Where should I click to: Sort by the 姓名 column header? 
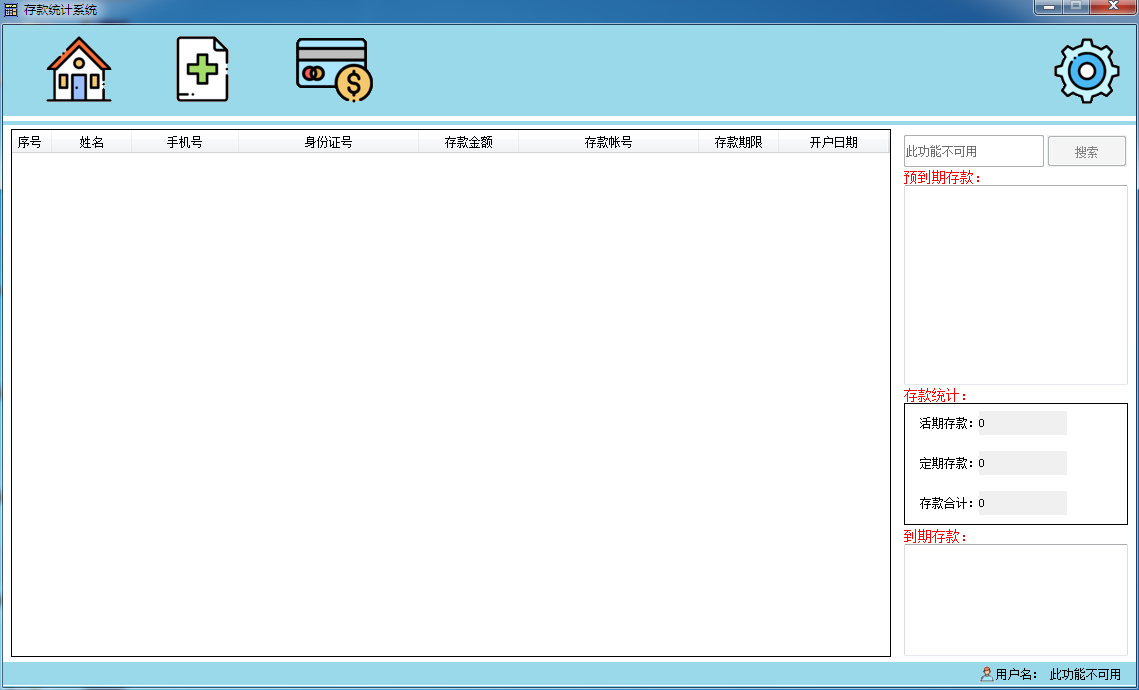pyautogui.click(x=92, y=142)
